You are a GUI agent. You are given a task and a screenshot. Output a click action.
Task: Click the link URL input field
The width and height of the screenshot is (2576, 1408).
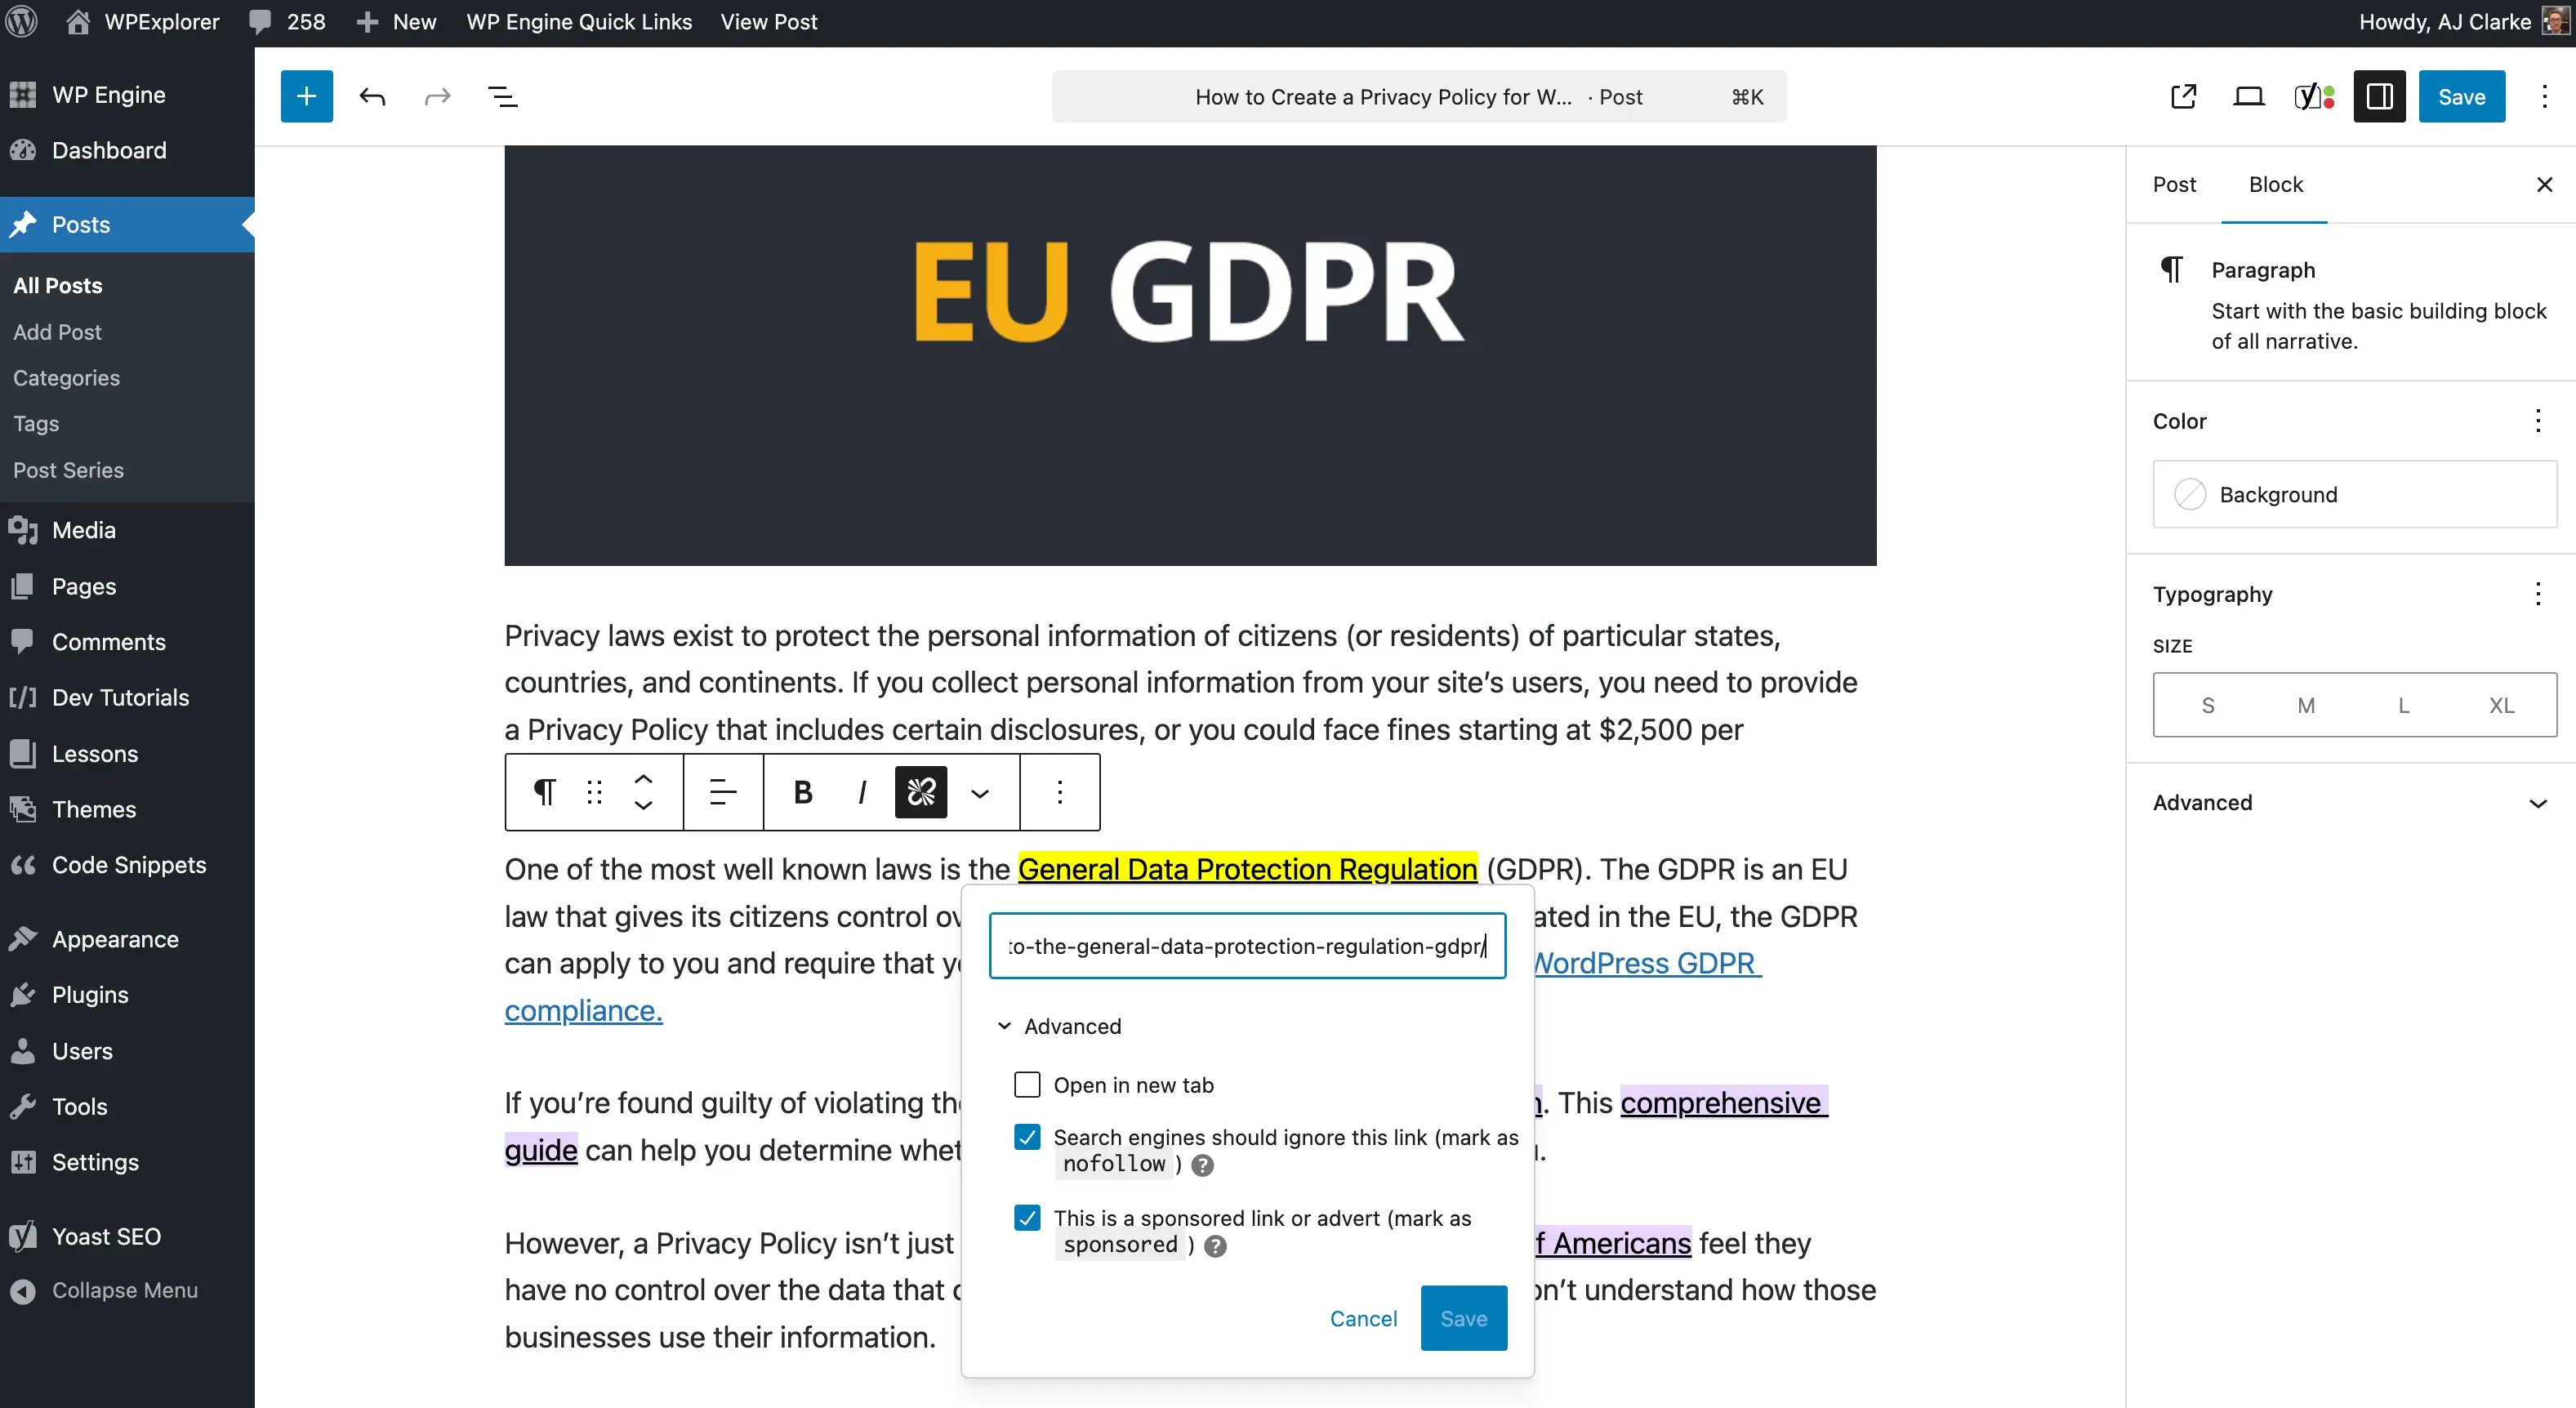coord(1246,946)
